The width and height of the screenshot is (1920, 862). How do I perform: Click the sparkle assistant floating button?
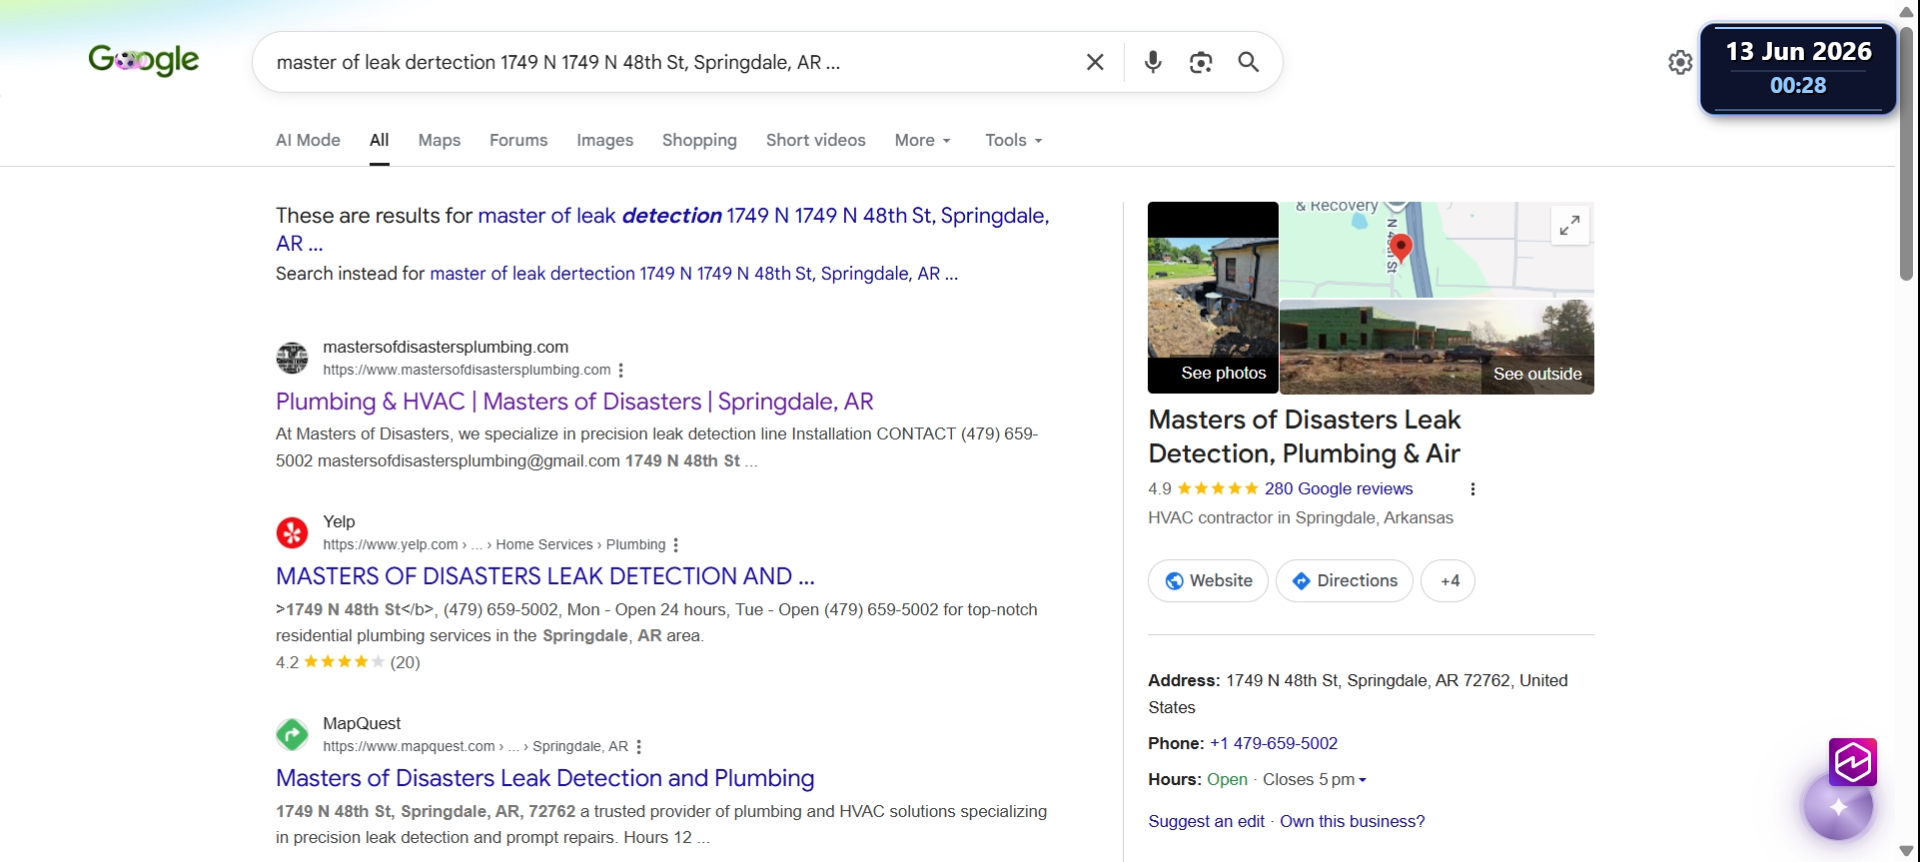pyautogui.click(x=1838, y=807)
